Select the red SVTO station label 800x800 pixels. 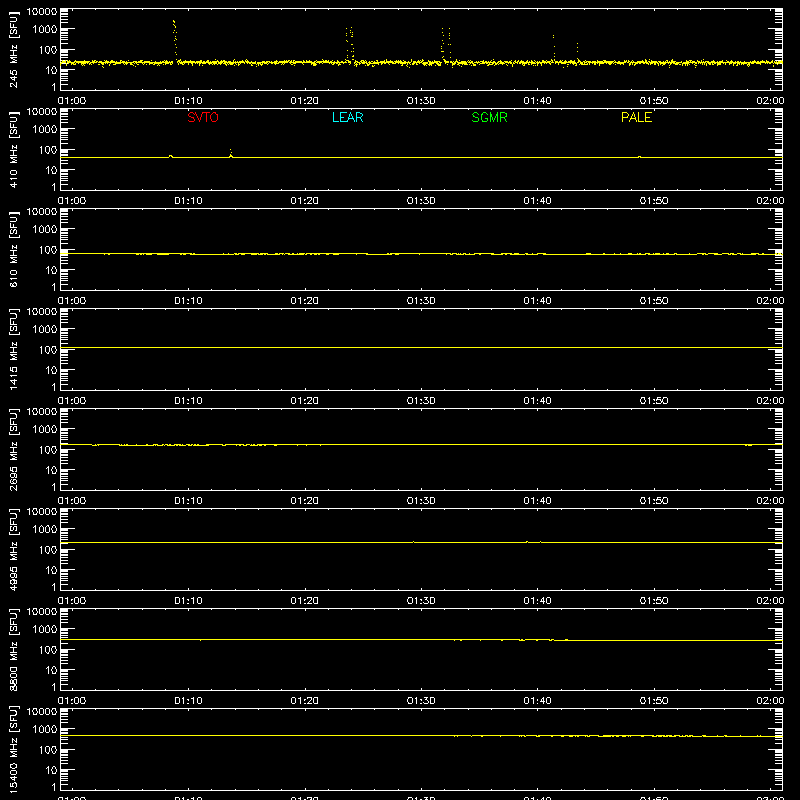pyautogui.click(x=203, y=117)
